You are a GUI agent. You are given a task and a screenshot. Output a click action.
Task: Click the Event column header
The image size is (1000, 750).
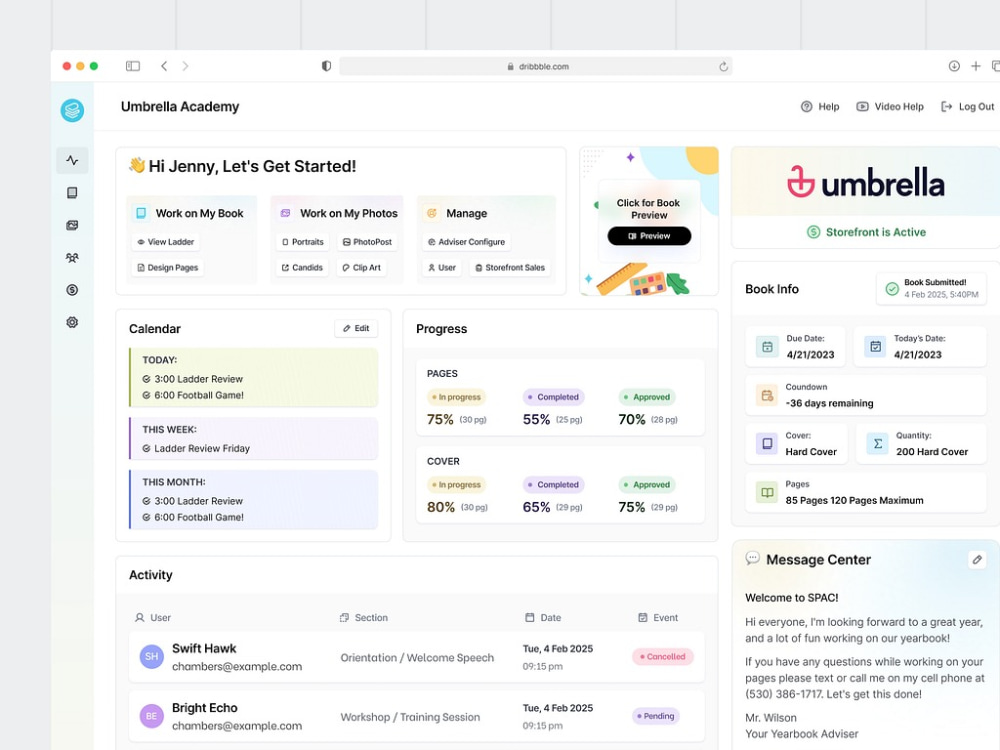click(x=658, y=617)
